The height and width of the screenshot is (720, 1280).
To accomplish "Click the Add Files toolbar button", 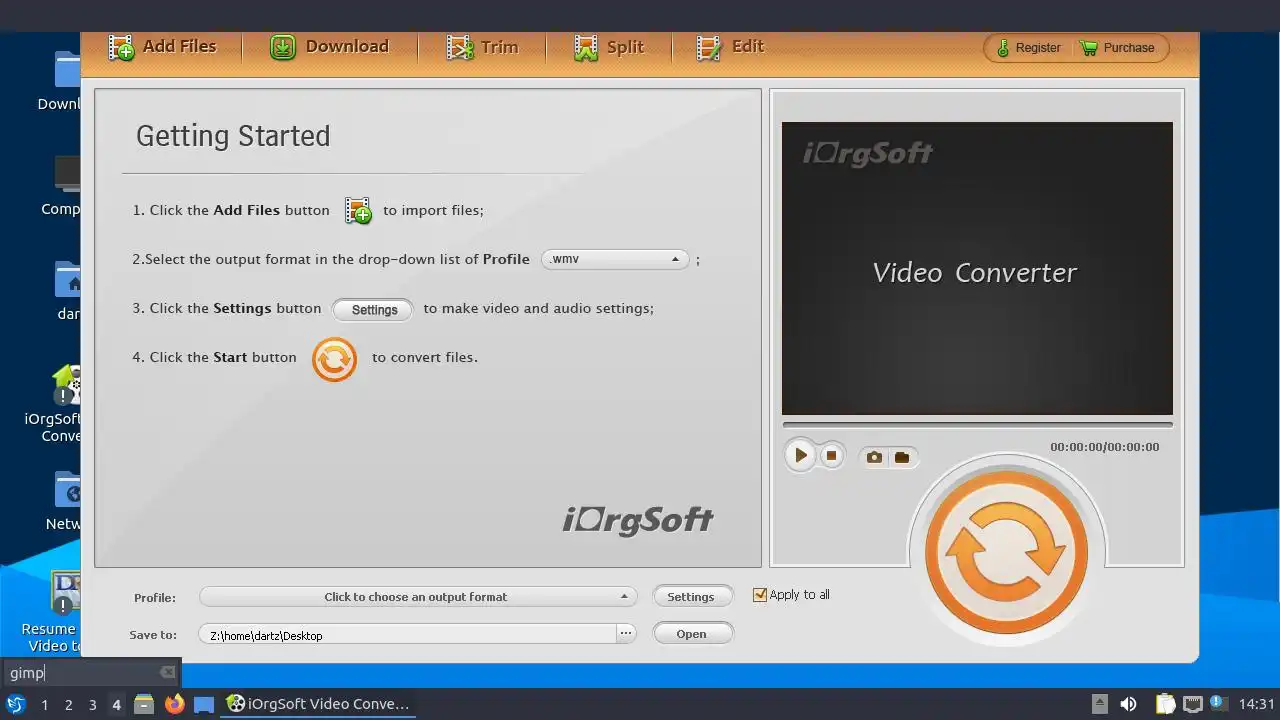I will click(163, 47).
